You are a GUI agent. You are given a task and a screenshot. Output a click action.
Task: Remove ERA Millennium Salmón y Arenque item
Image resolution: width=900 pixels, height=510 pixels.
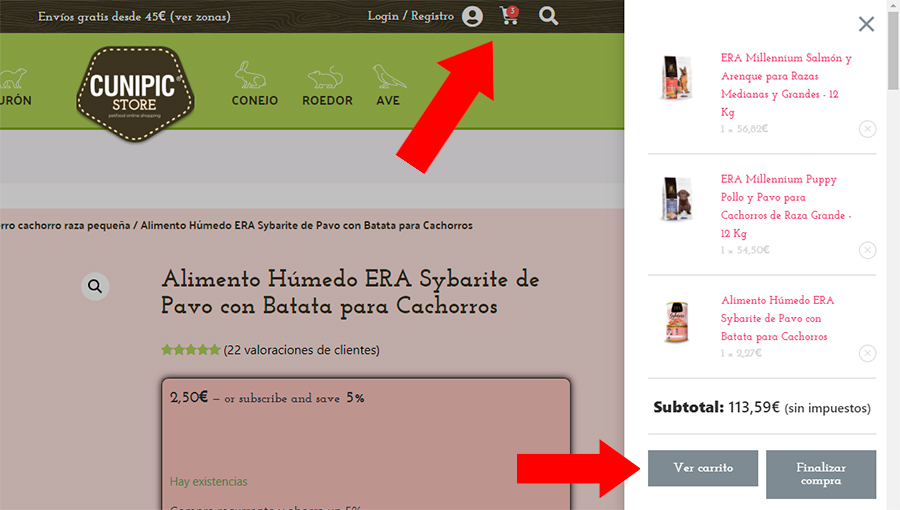pyautogui.click(x=867, y=129)
